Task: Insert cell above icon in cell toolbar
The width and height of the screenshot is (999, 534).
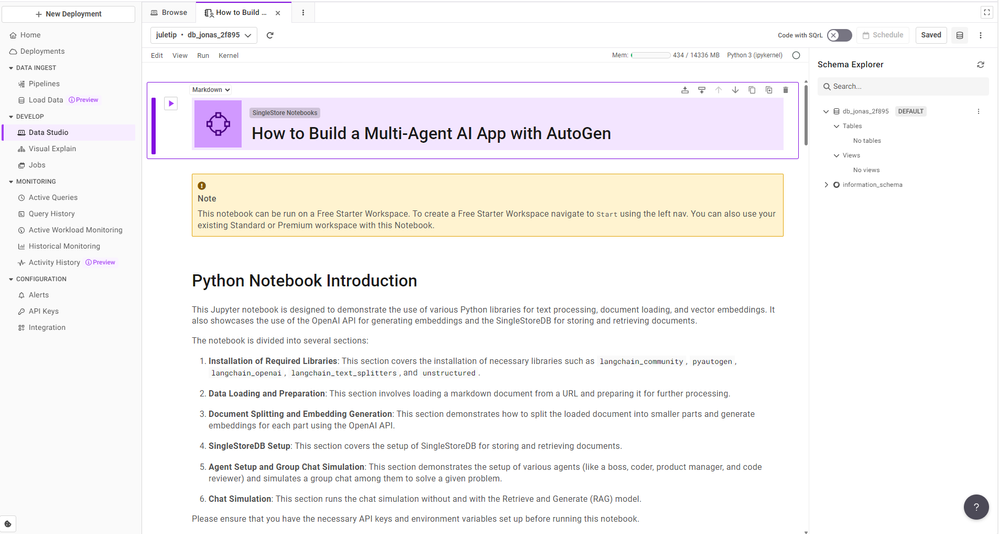Action: coord(685,90)
